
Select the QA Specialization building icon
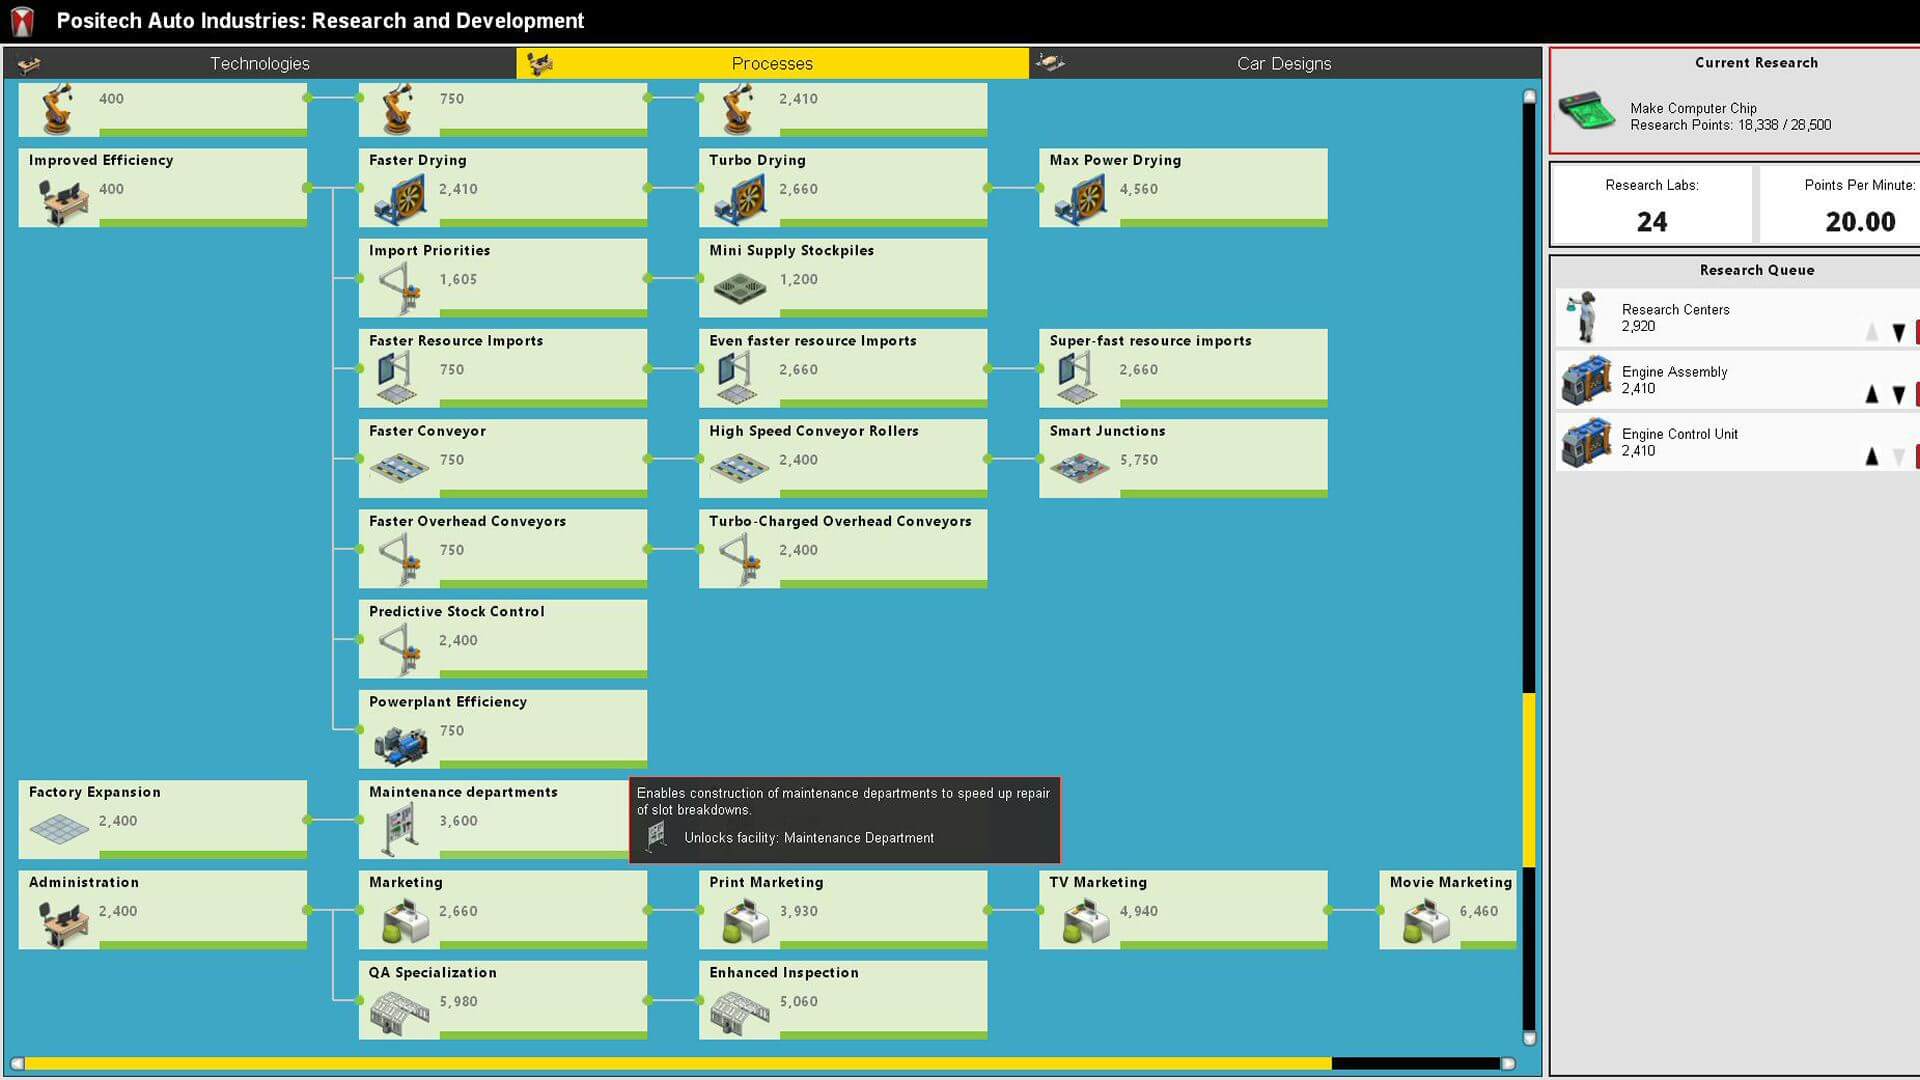(x=399, y=1012)
